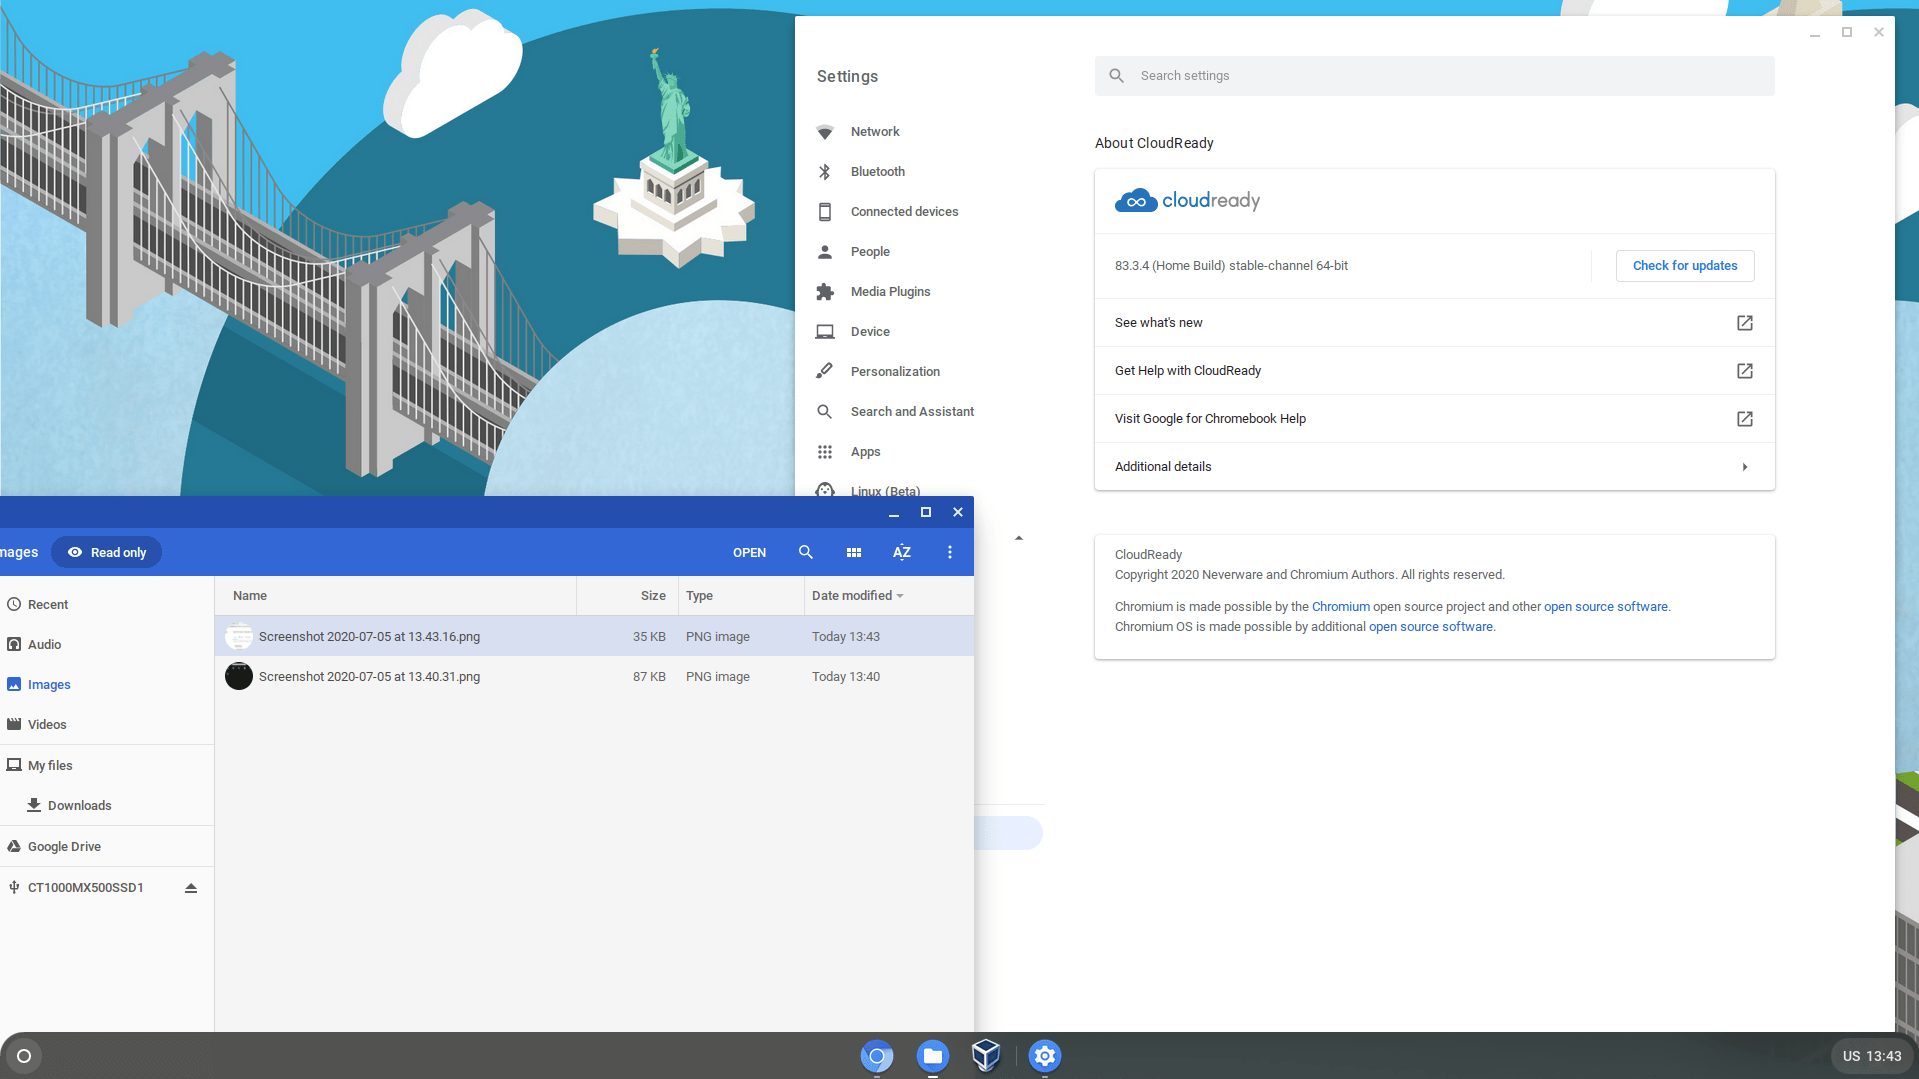Screen dimensions: 1919x1079
Task: Click thumbnail of 13.40.31 screenshot
Action: [239, 677]
